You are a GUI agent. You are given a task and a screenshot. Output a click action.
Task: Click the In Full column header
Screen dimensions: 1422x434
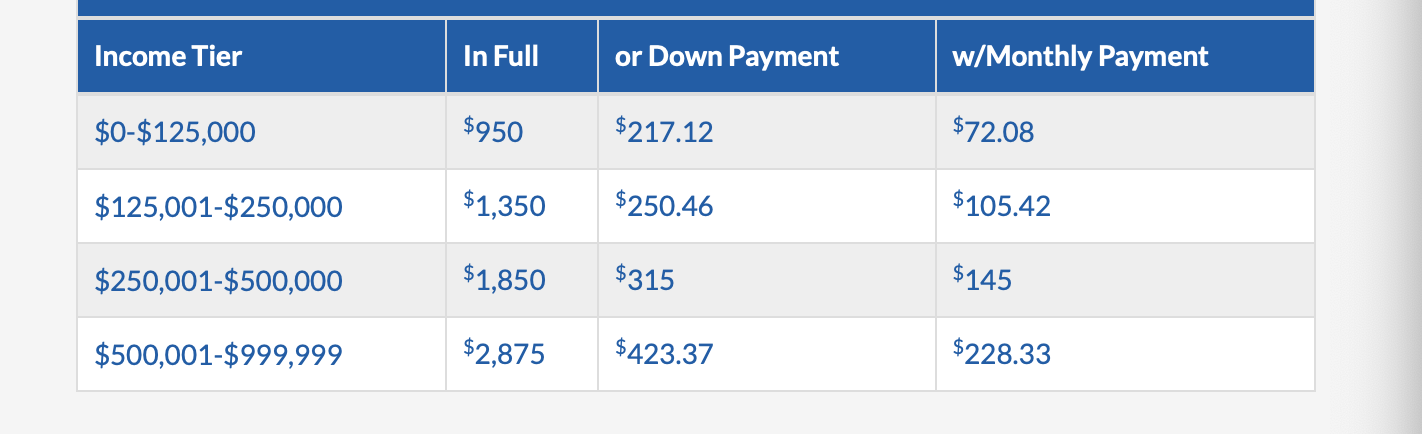point(501,56)
